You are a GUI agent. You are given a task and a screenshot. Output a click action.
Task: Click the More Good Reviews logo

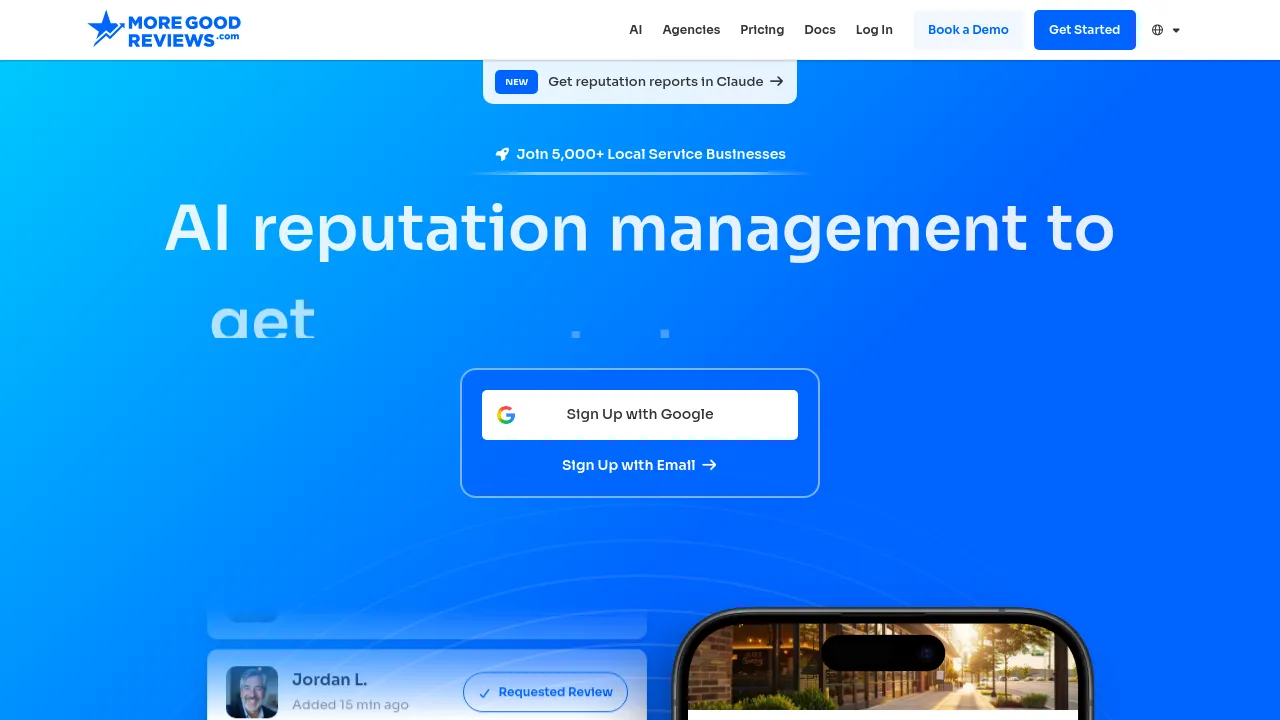(164, 29)
